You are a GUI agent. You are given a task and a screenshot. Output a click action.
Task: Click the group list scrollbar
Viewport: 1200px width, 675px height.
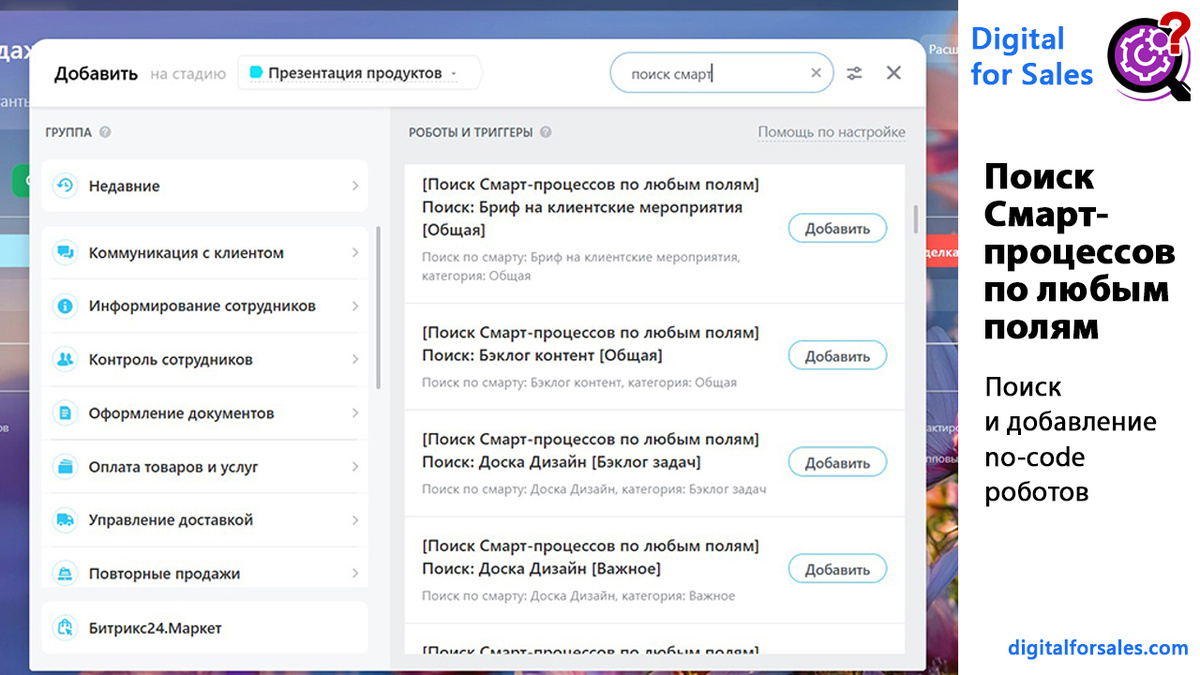(378, 307)
